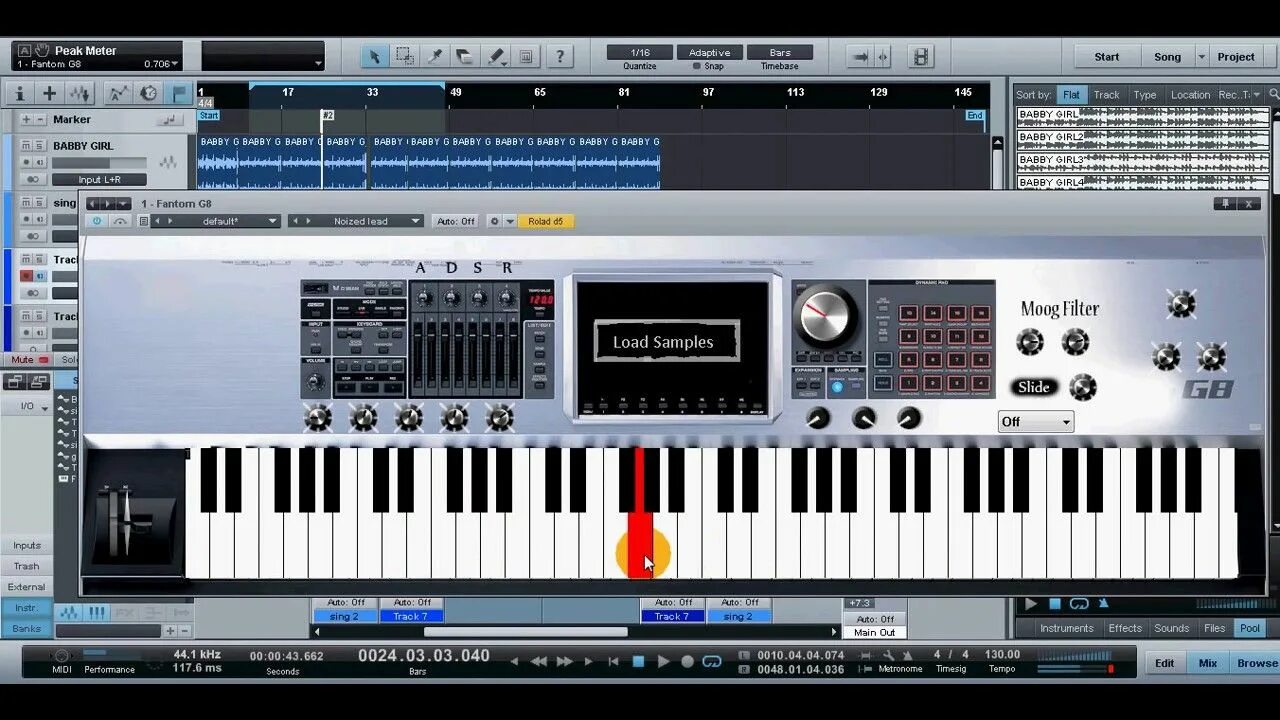Record-arm the BABBY GIRL track

[x=26, y=162]
